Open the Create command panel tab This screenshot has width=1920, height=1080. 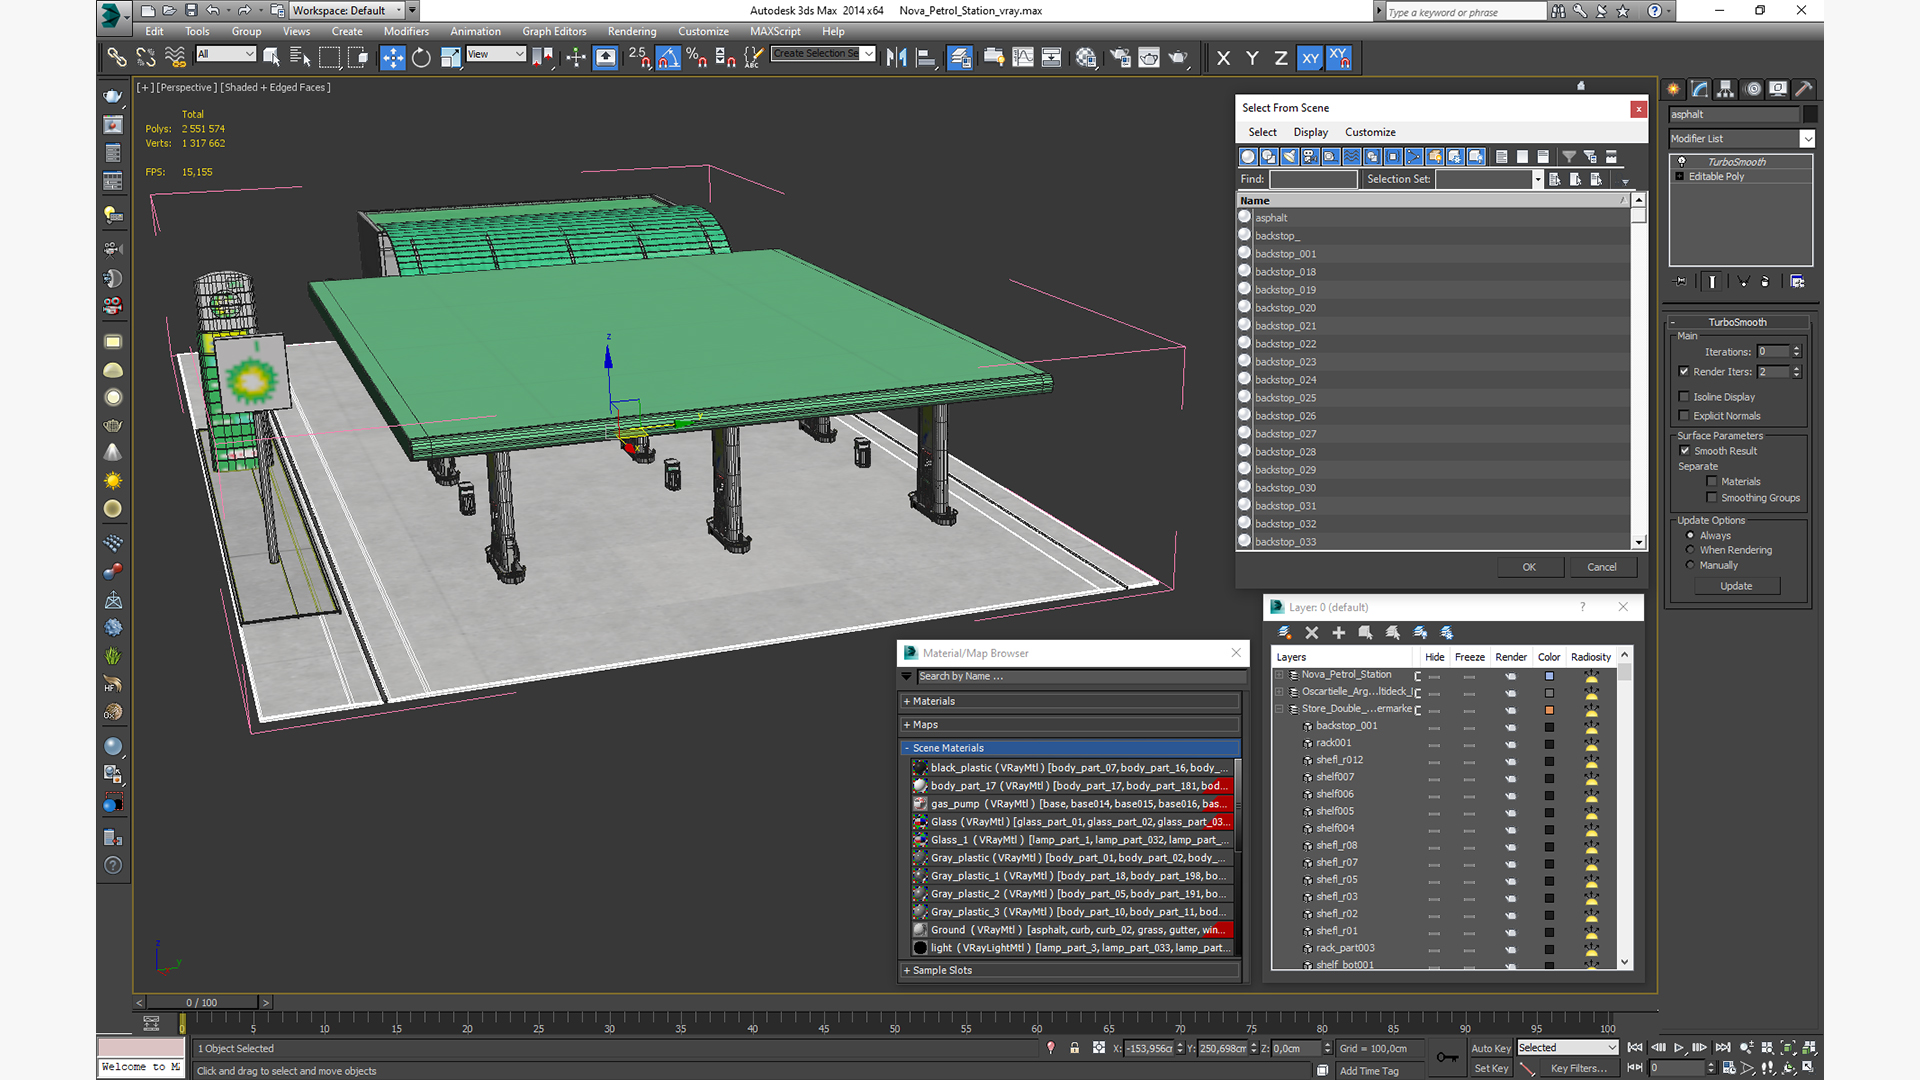(x=1673, y=88)
